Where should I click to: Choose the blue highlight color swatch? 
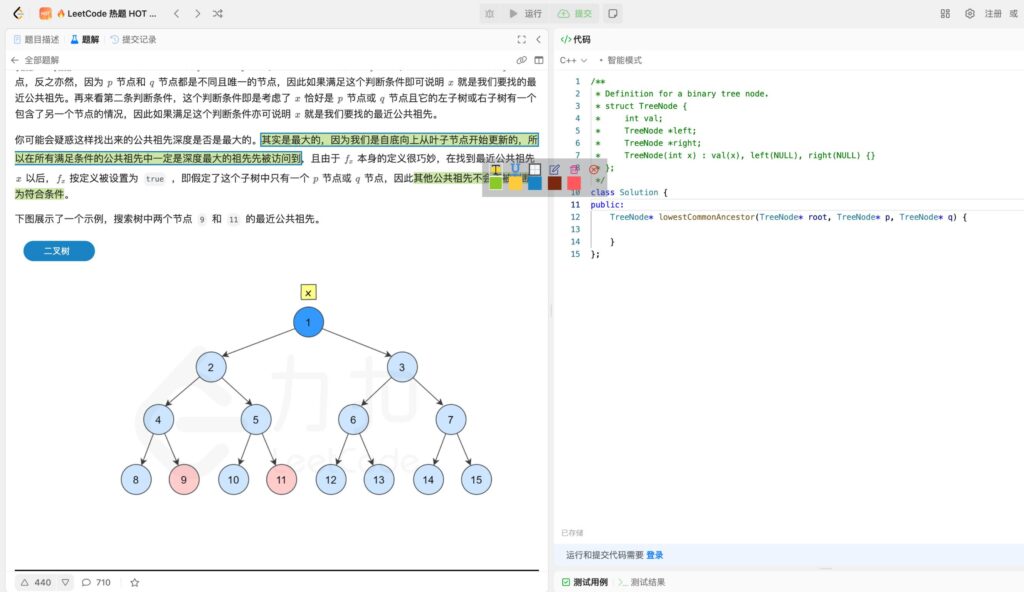click(535, 184)
